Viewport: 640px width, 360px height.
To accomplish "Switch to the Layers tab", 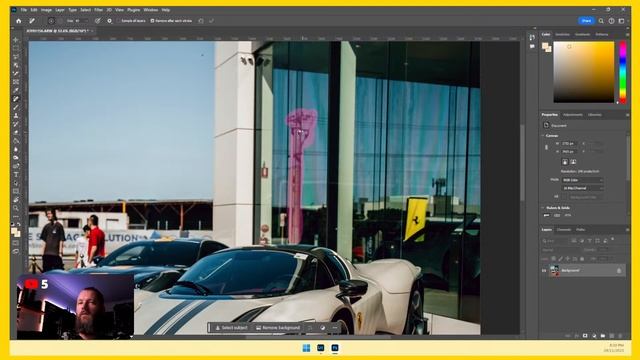I will point(547,230).
